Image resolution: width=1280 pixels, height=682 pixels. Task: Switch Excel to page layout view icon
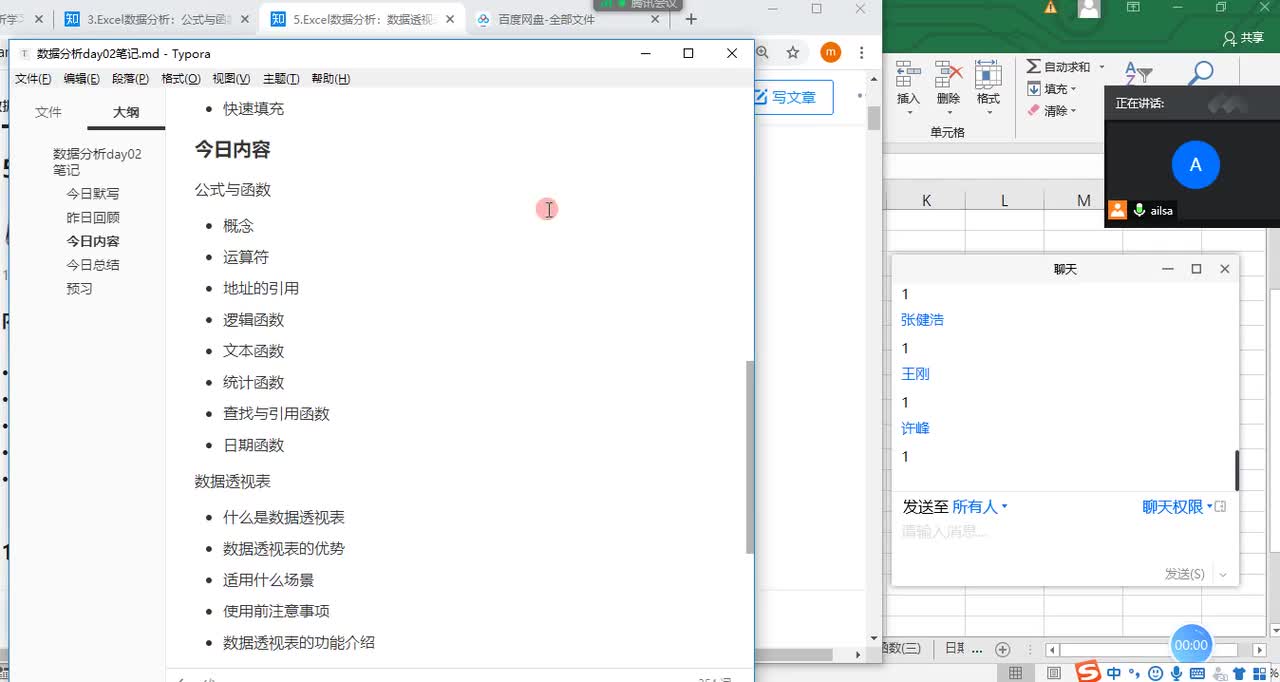point(1052,673)
